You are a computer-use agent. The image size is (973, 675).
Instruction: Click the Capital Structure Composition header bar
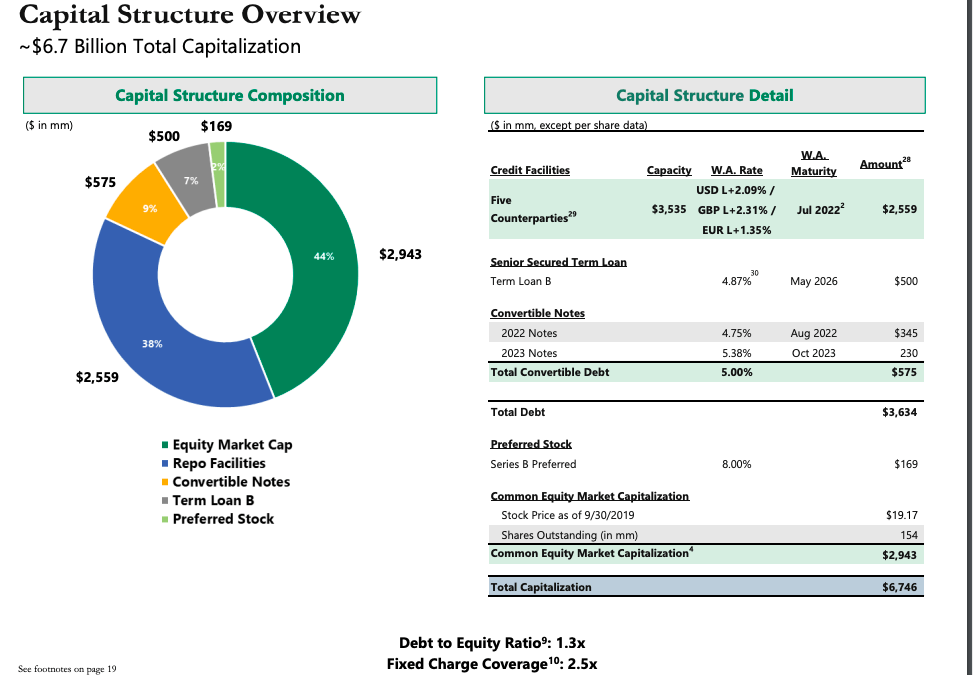[x=230, y=95]
